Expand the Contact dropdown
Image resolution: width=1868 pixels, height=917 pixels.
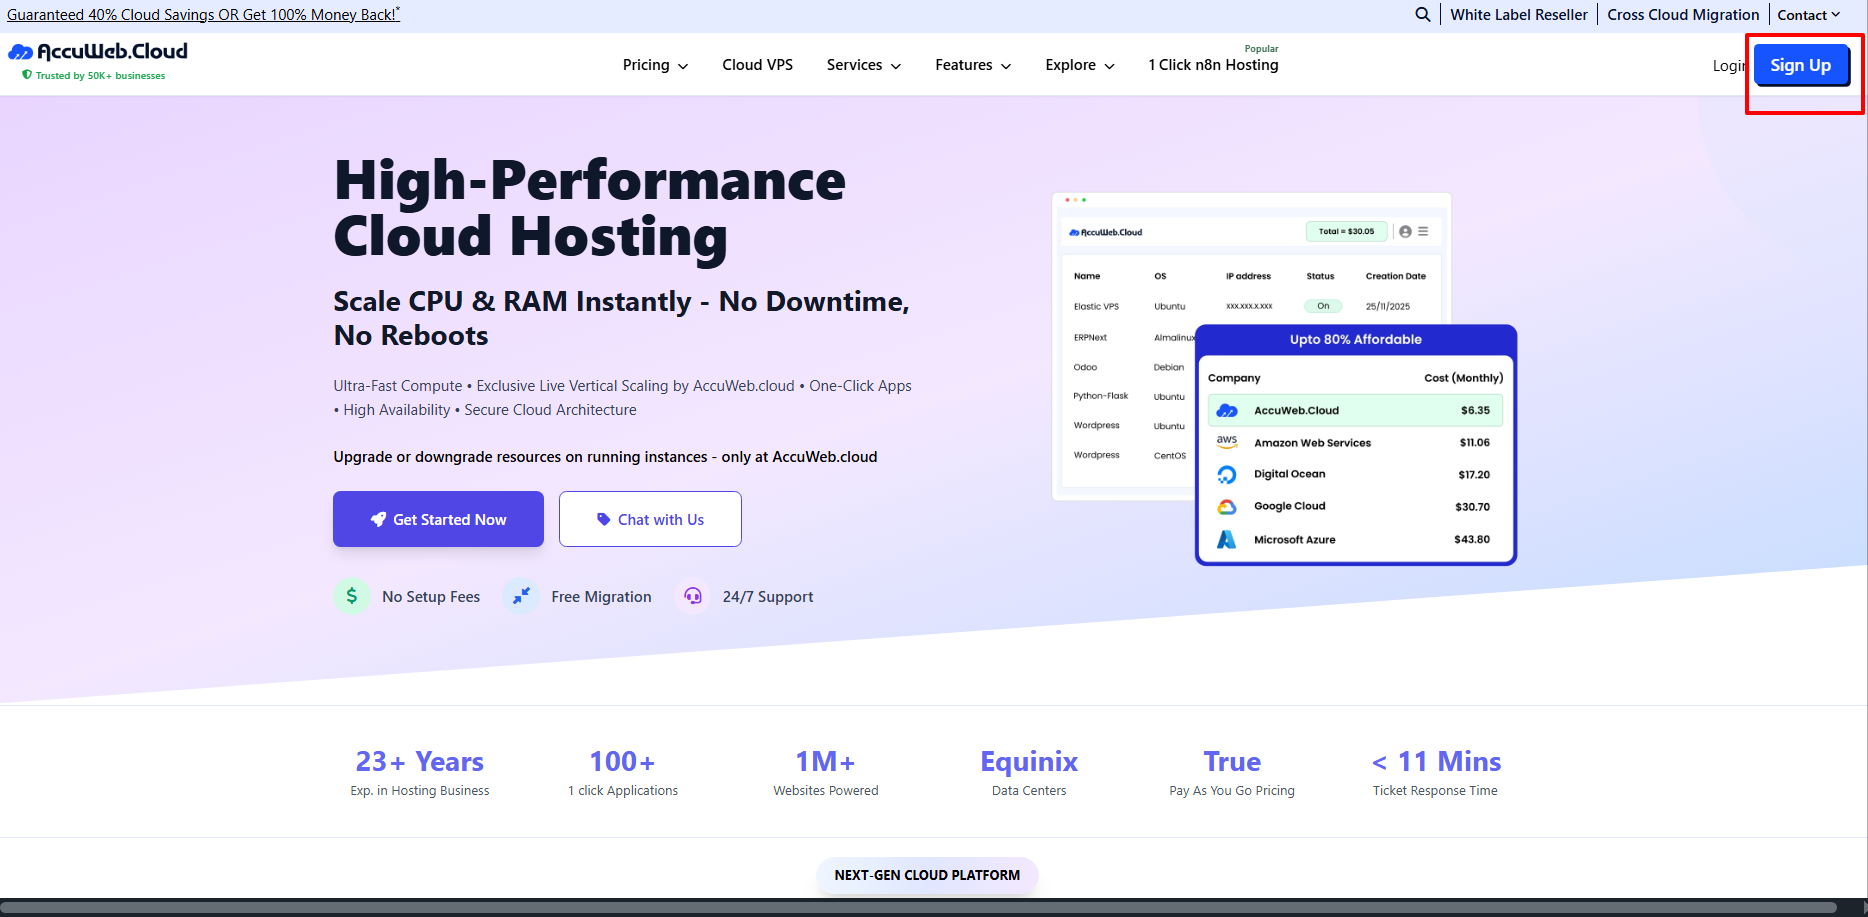point(1809,15)
